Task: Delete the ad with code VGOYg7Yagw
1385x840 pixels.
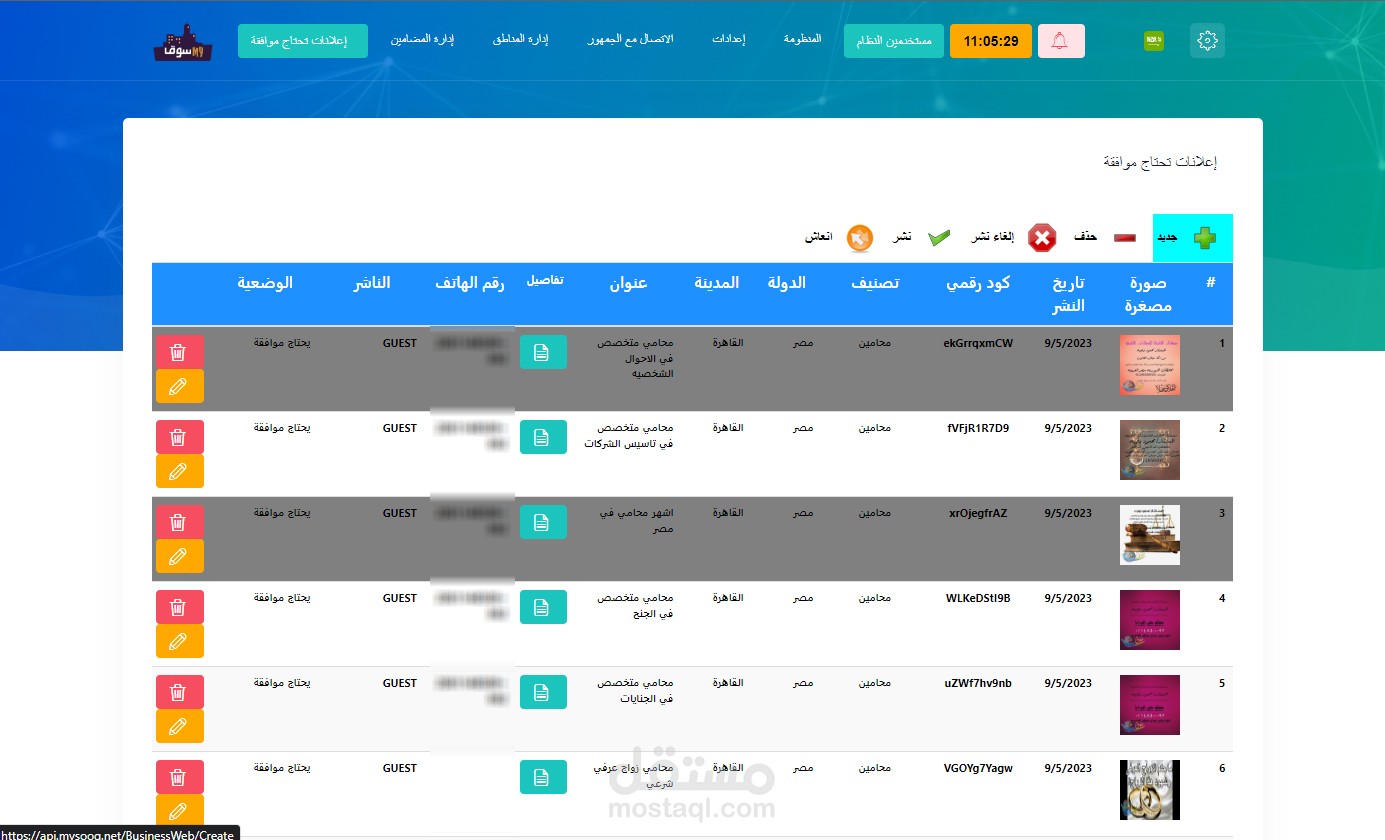Action: point(180,777)
